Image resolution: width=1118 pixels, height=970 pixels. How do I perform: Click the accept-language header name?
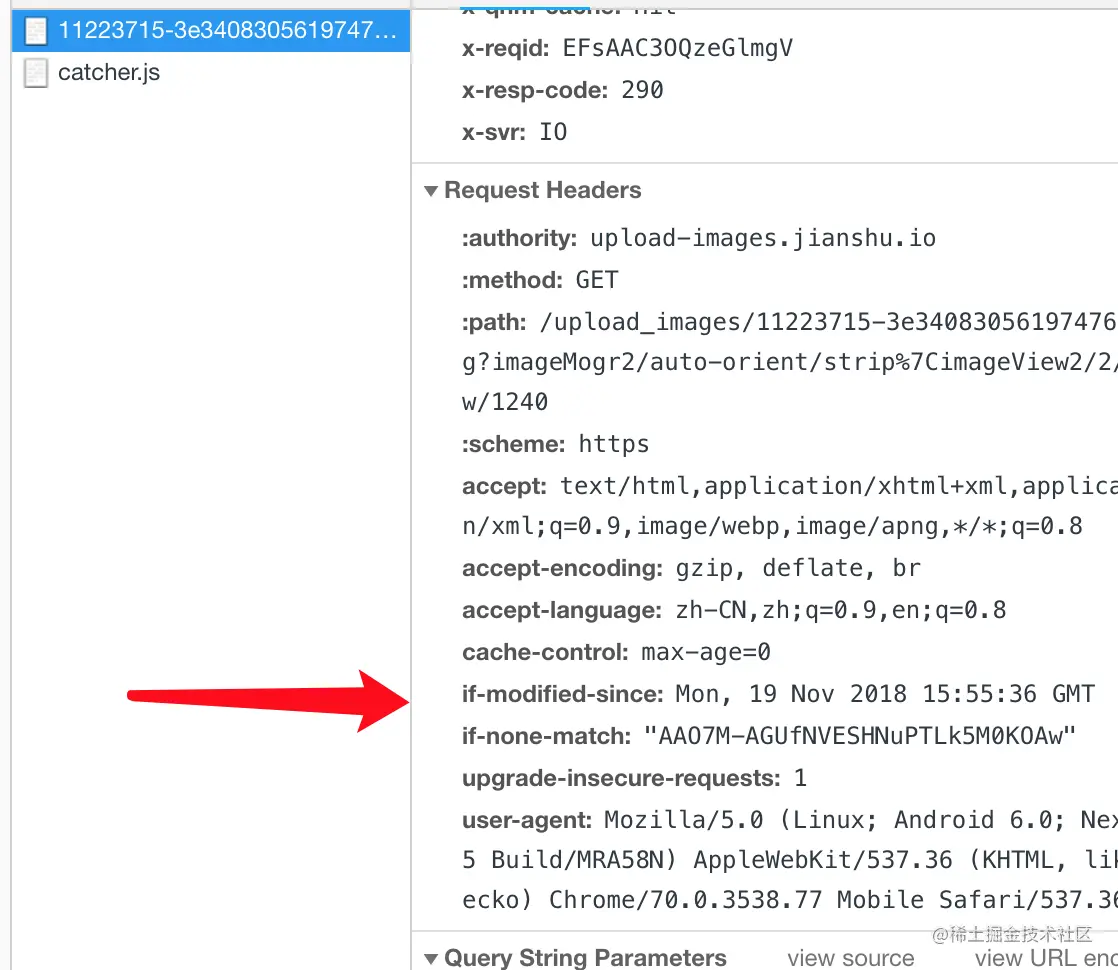(563, 611)
